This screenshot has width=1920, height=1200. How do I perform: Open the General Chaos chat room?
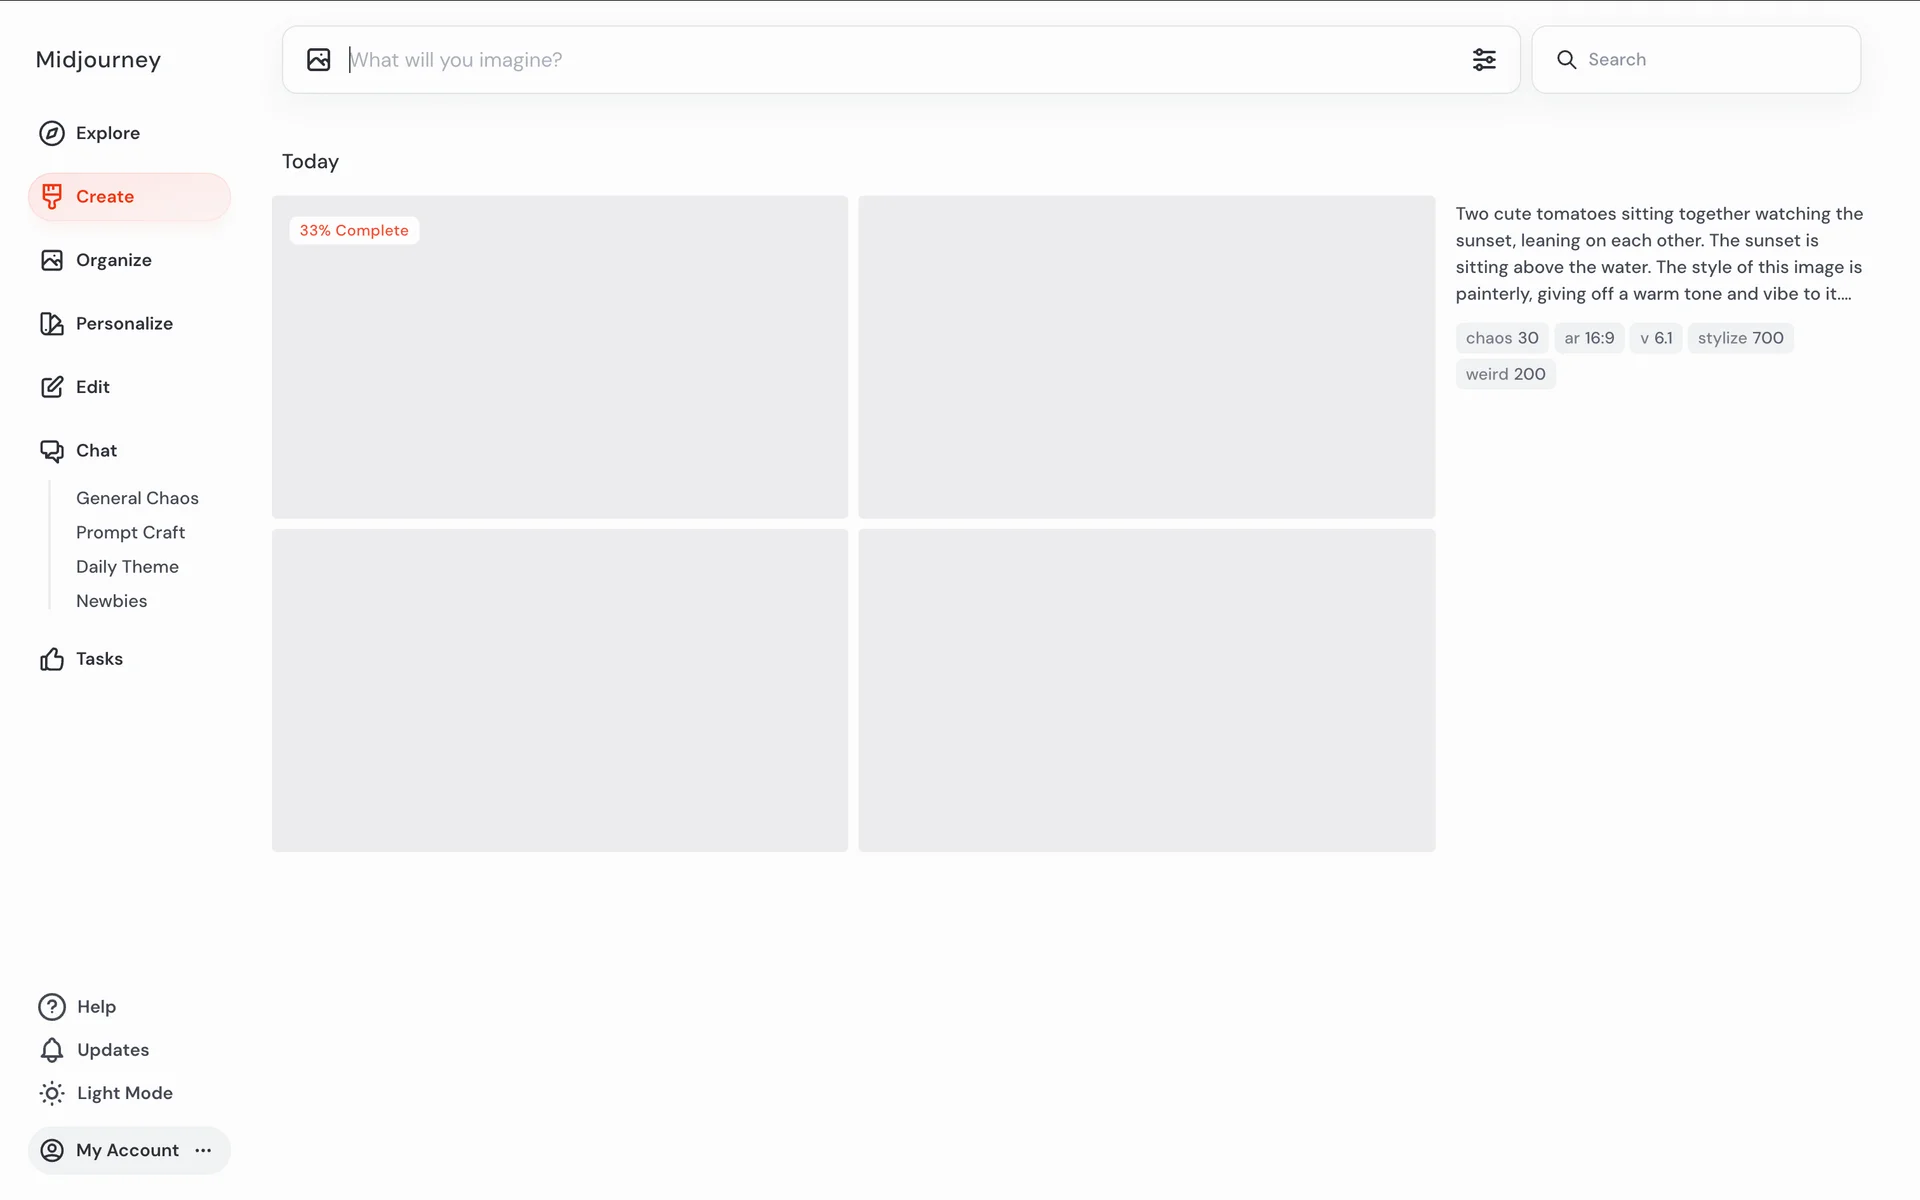coord(137,498)
